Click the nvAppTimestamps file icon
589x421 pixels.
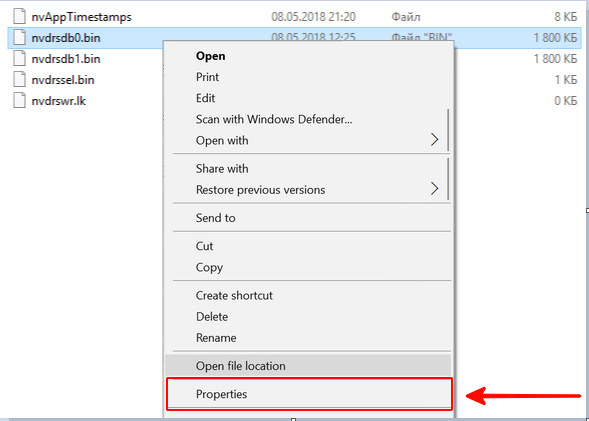tap(20, 17)
